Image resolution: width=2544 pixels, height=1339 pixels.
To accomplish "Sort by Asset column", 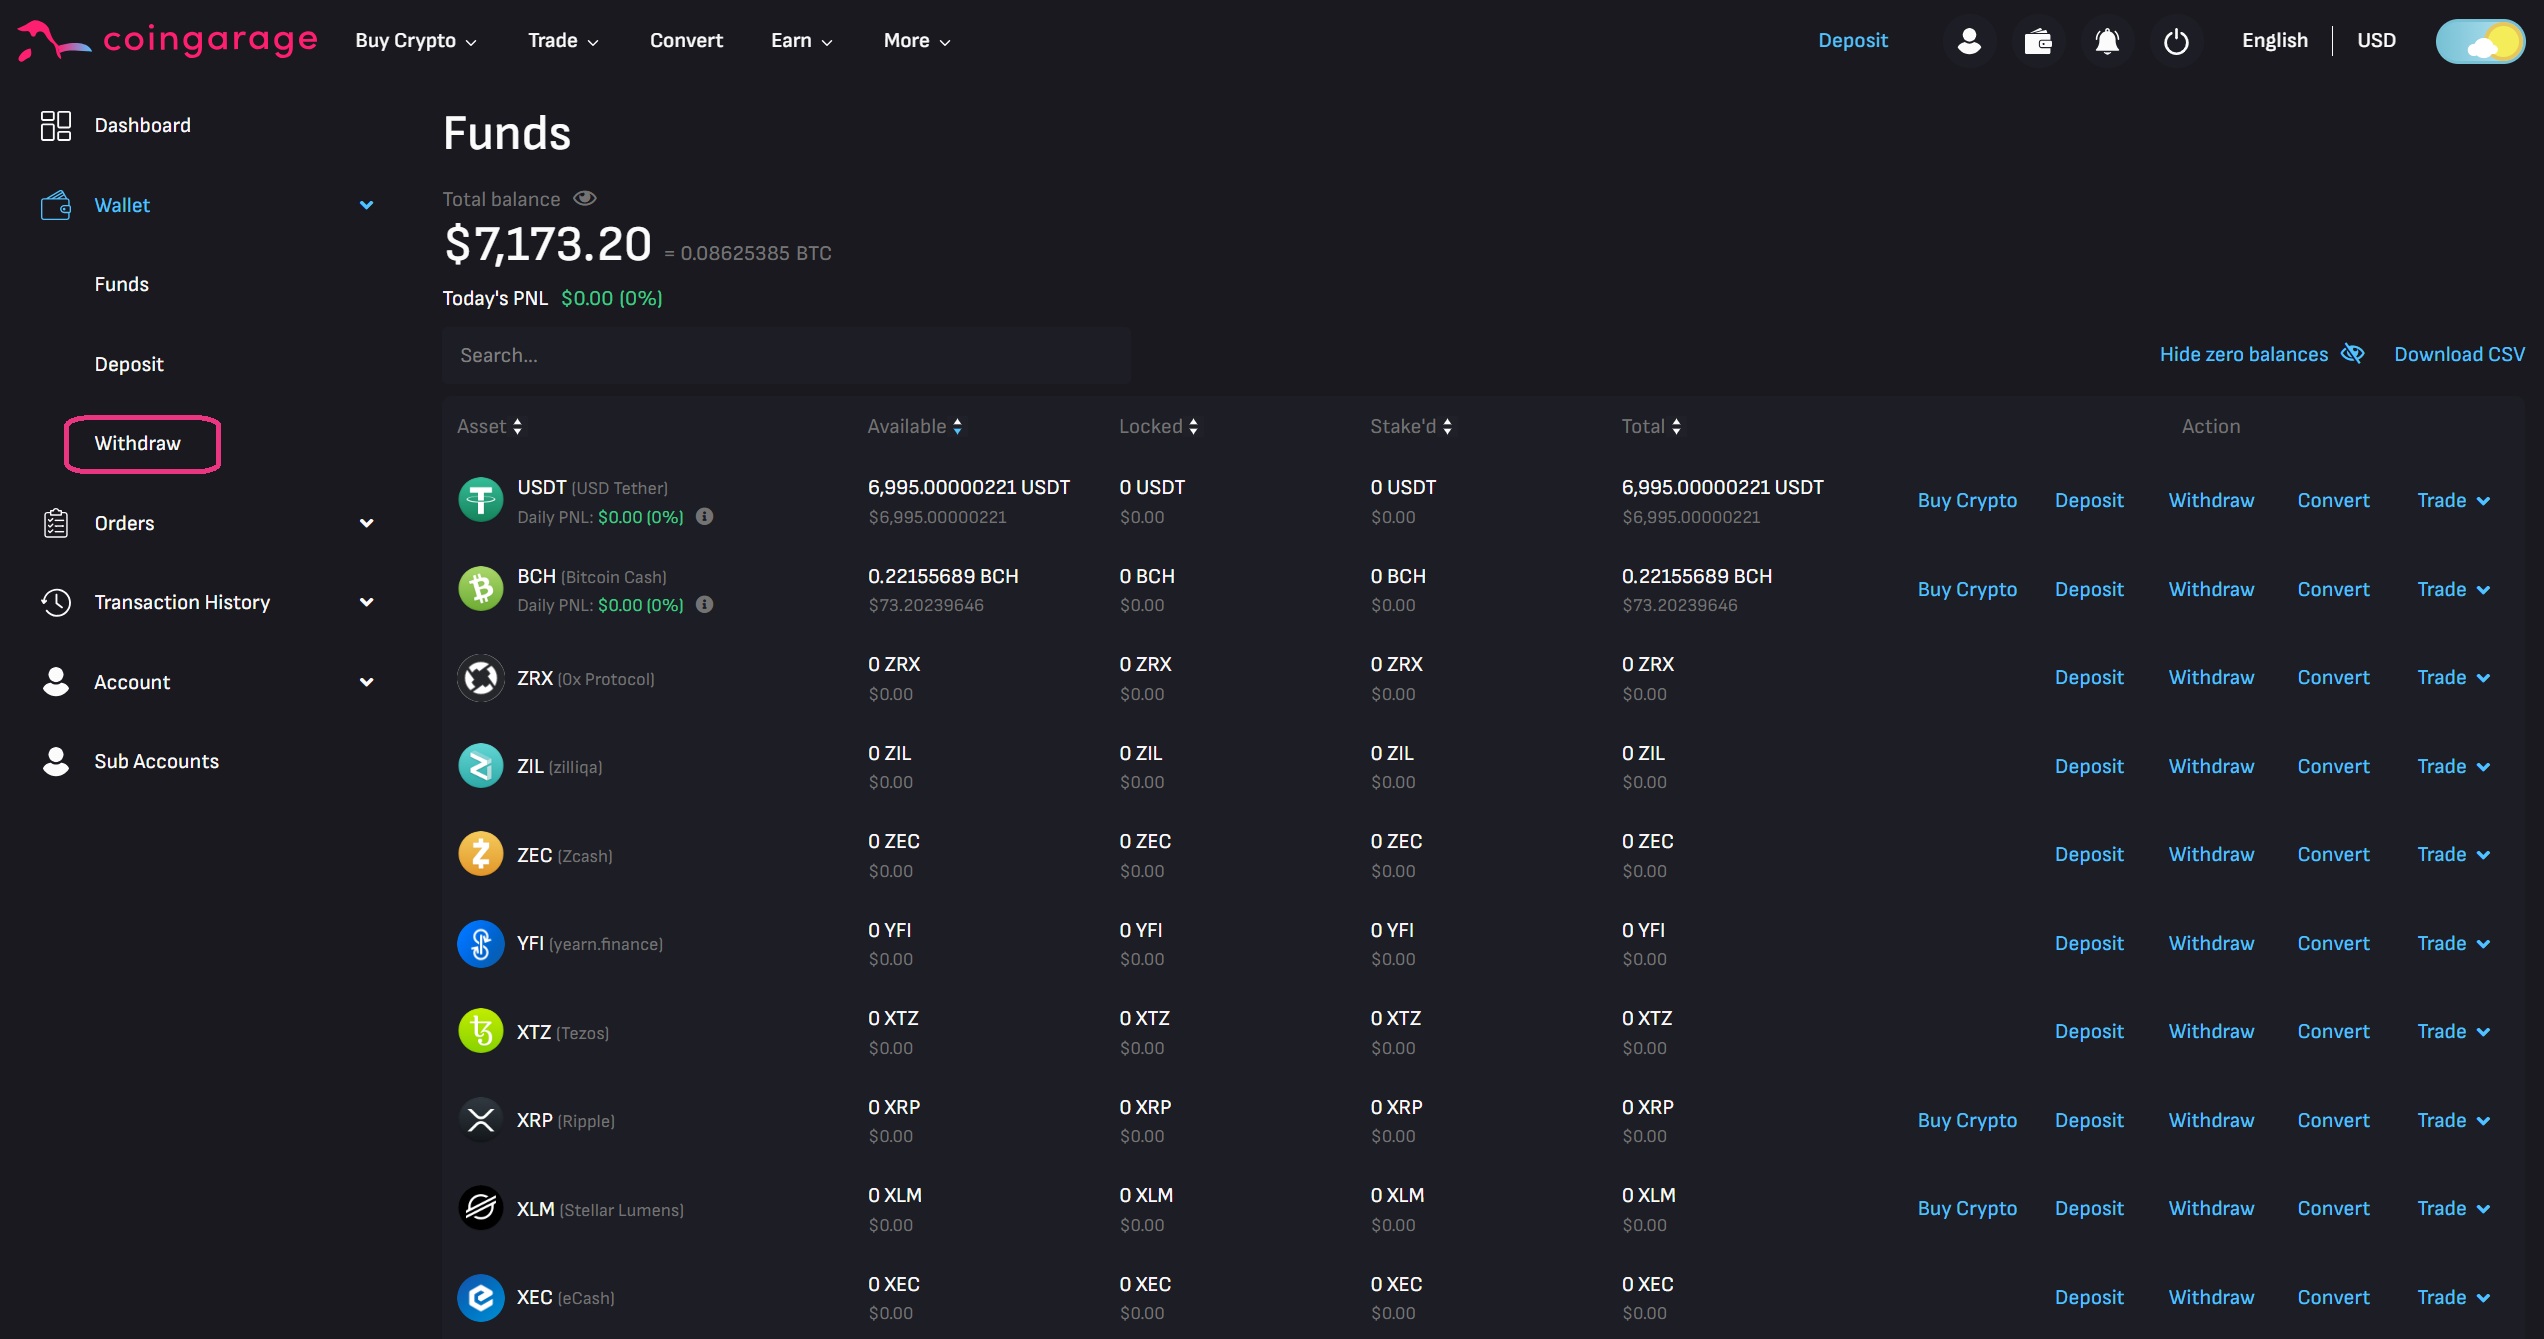I will pyautogui.click(x=489, y=426).
